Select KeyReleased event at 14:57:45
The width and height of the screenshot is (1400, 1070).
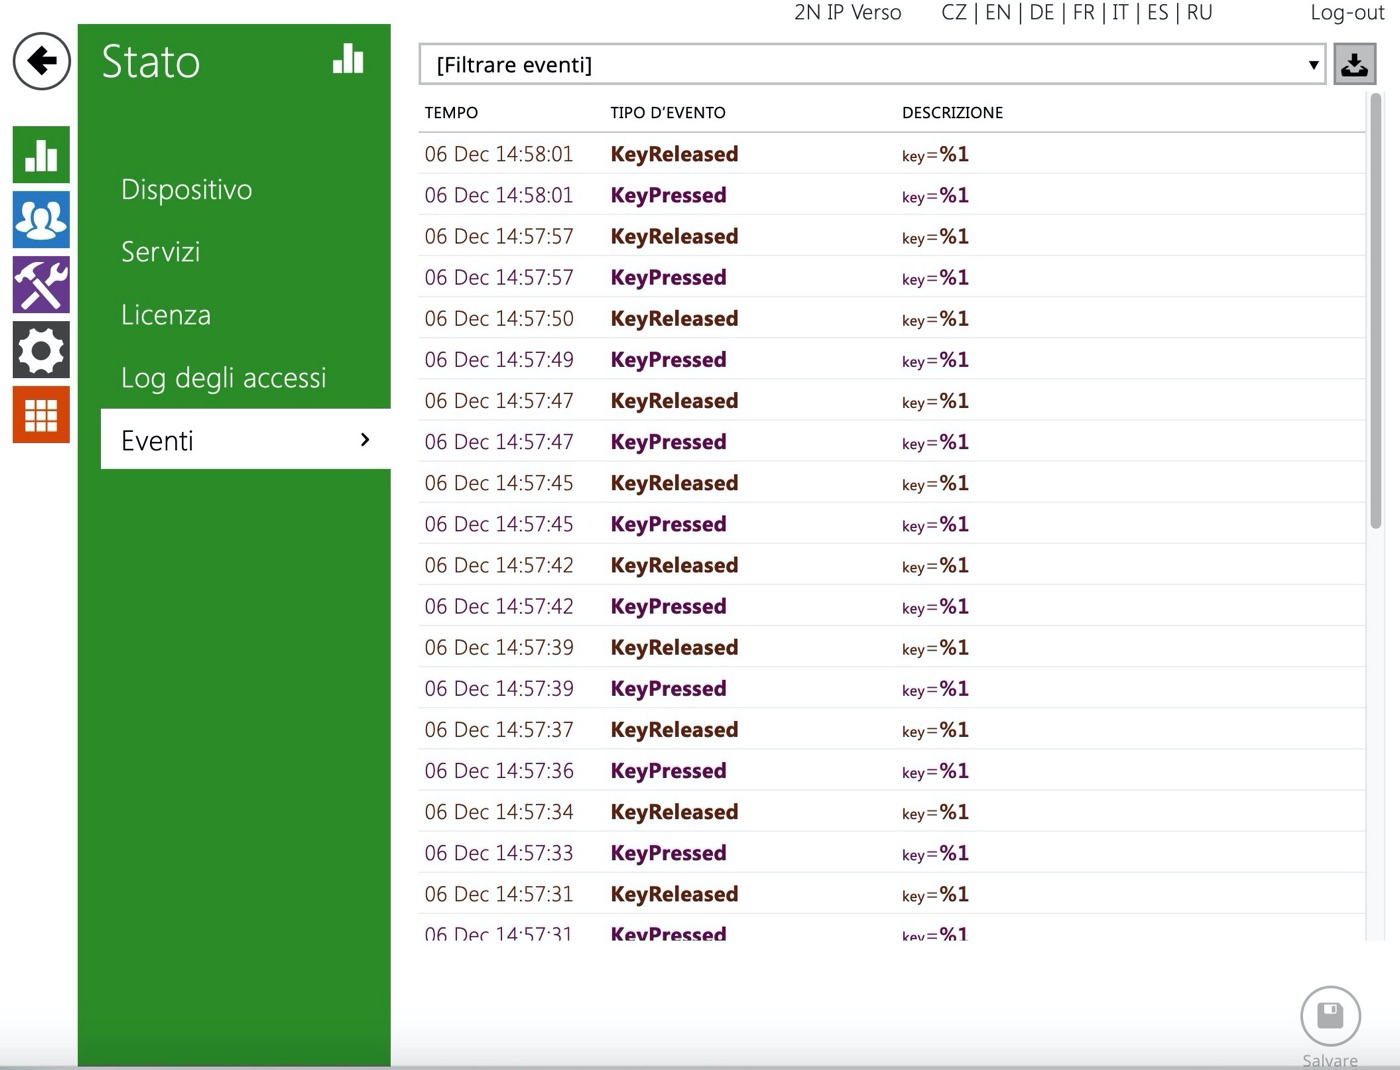pyautogui.click(x=892, y=483)
